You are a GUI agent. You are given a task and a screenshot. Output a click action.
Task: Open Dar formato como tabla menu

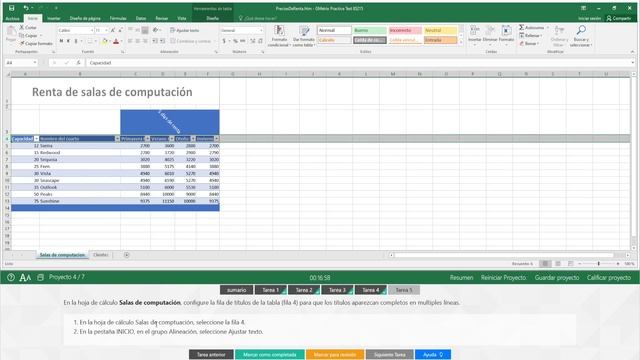click(x=304, y=36)
